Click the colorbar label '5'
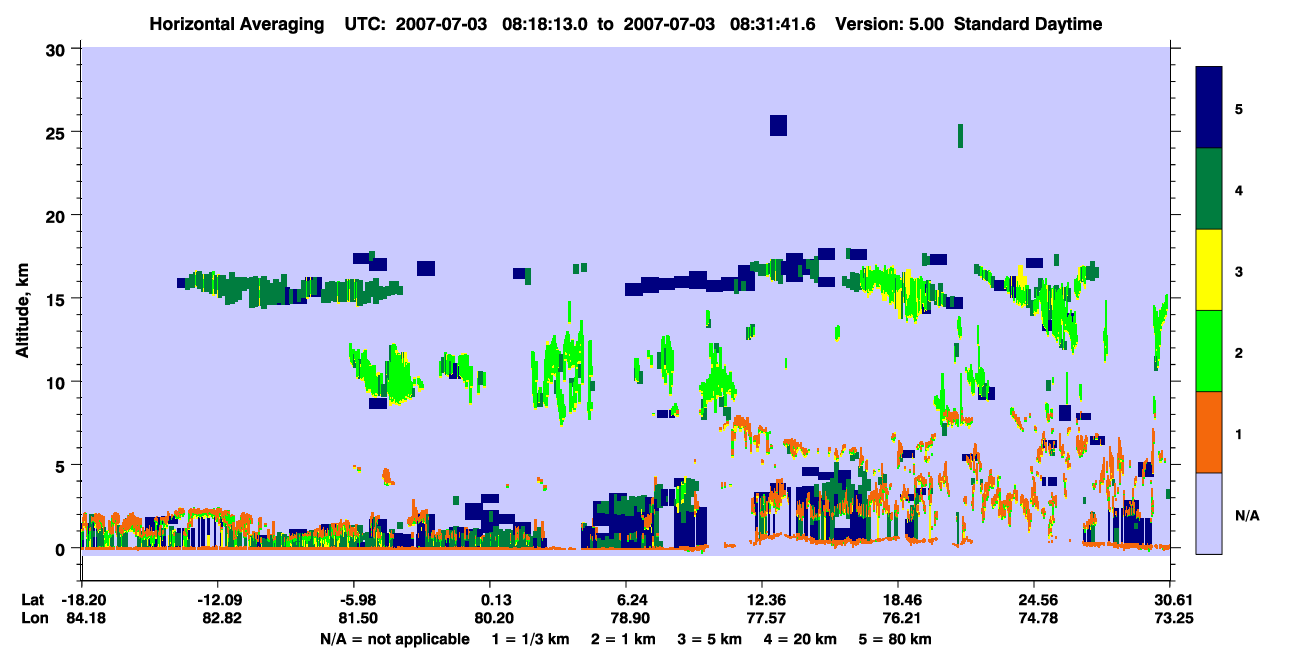The width and height of the screenshot is (1300, 667). click(1239, 109)
